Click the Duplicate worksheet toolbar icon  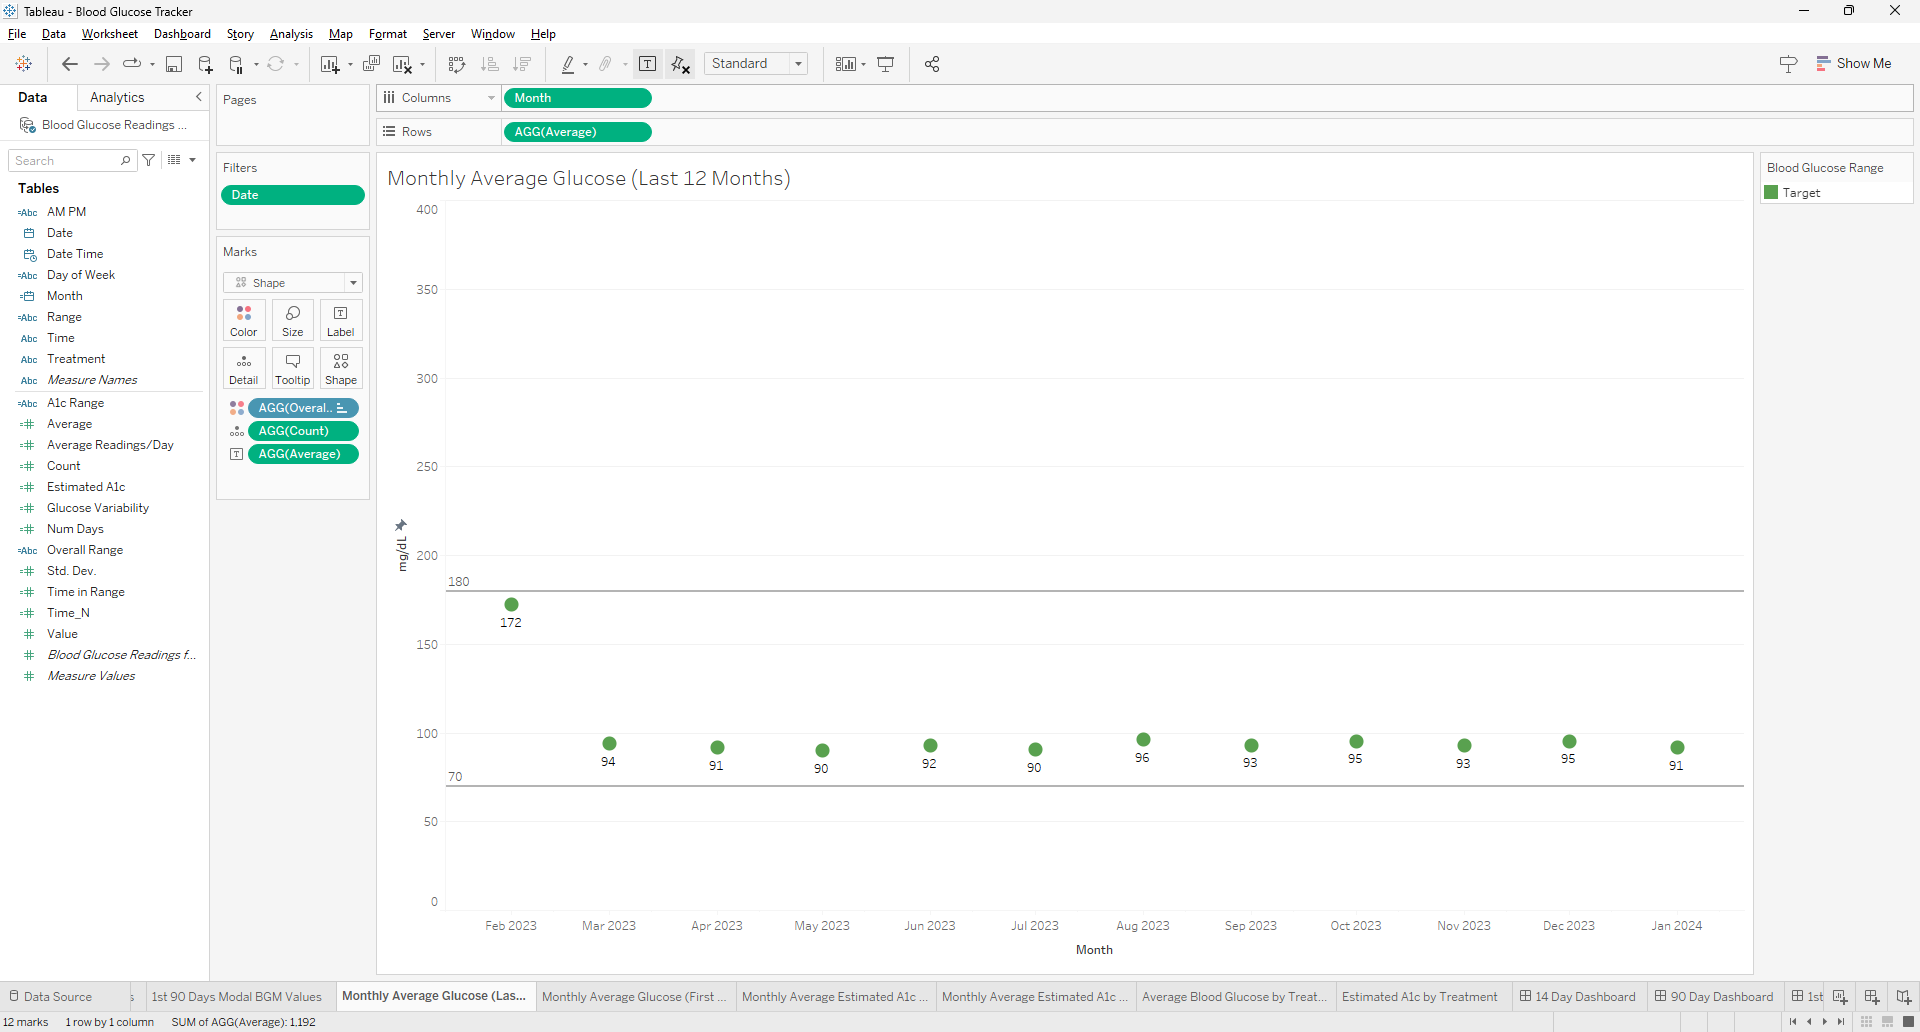(371, 64)
